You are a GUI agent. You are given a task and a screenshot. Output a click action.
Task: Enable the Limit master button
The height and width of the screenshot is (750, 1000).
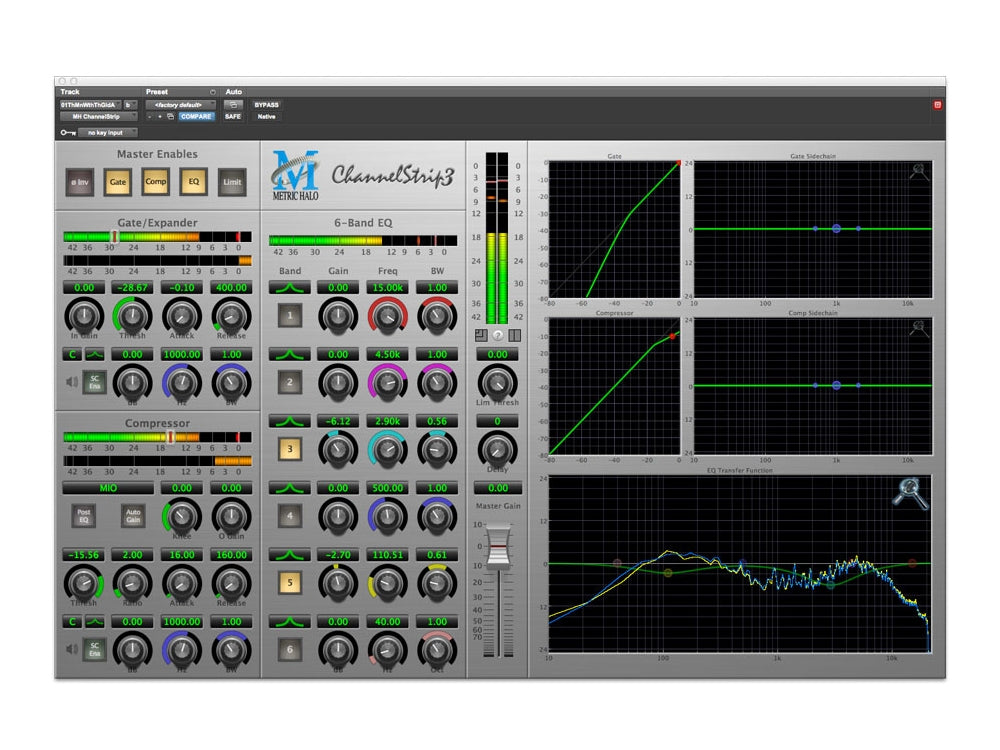coord(232,182)
